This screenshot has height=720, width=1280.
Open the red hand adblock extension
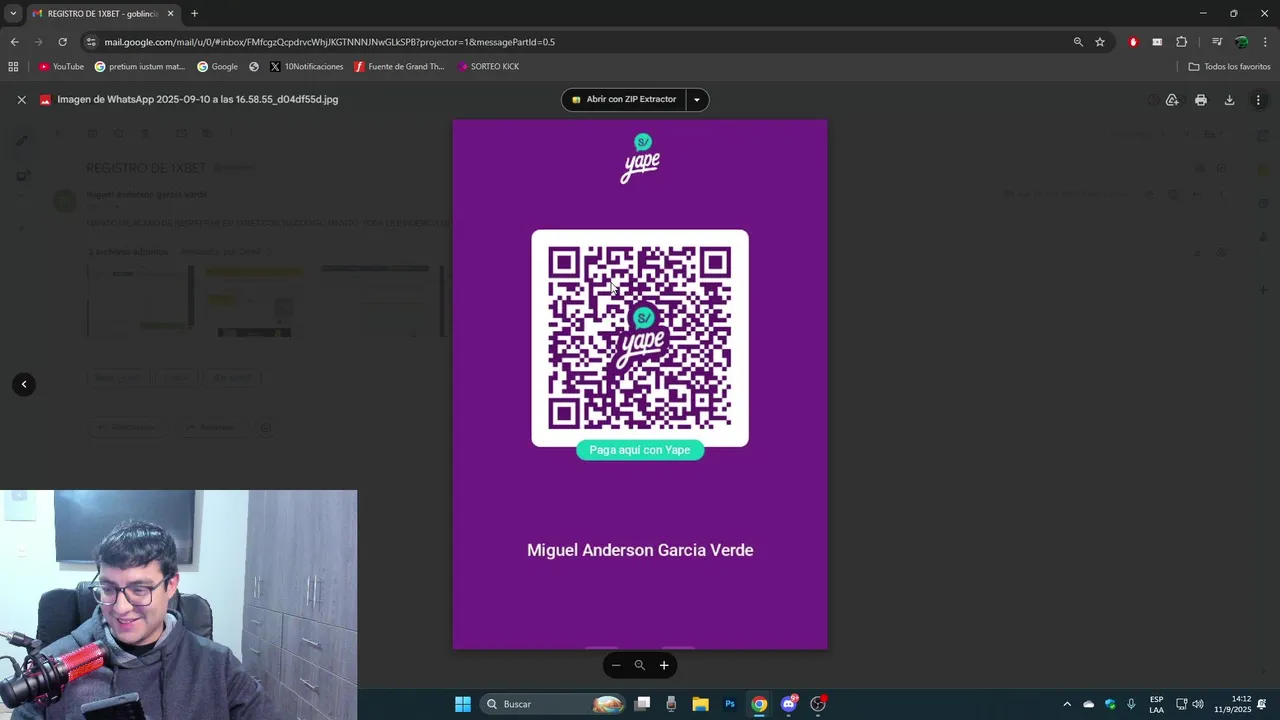tap(1133, 42)
